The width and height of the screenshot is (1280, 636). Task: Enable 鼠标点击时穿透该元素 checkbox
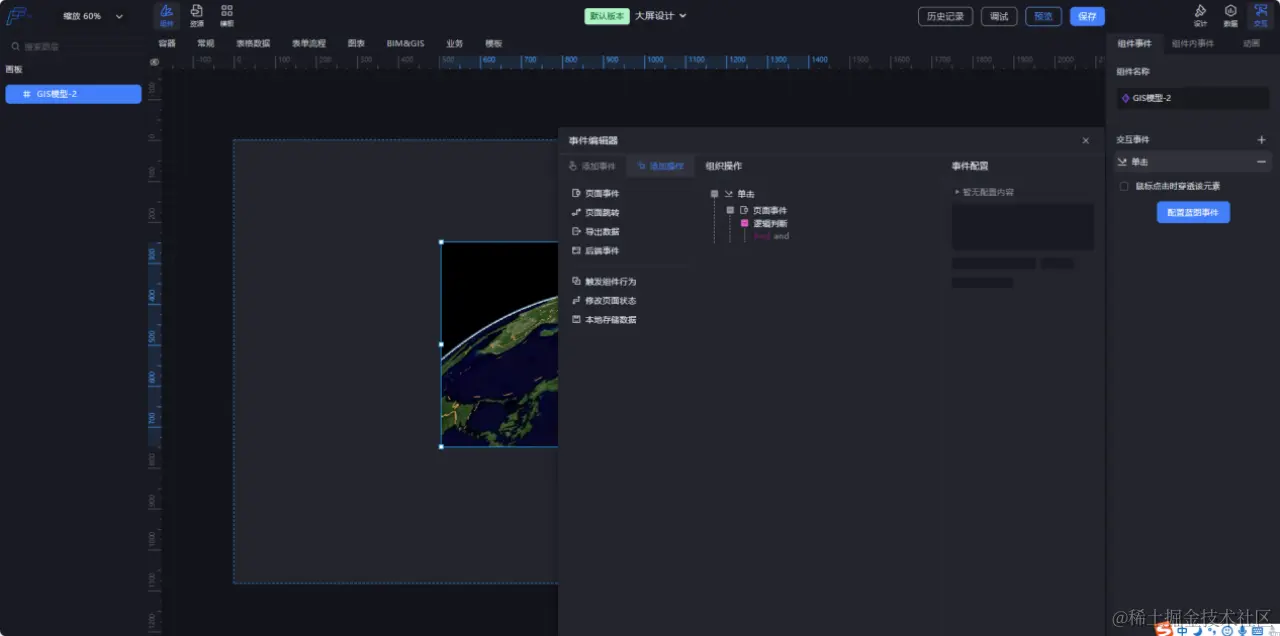[x=1124, y=186]
